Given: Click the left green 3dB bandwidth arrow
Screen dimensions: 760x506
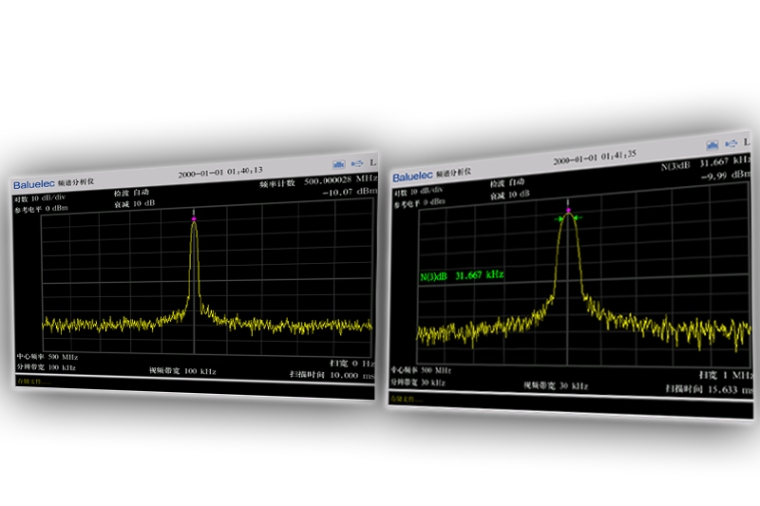Looking at the screenshot, I should pos(558,219).
